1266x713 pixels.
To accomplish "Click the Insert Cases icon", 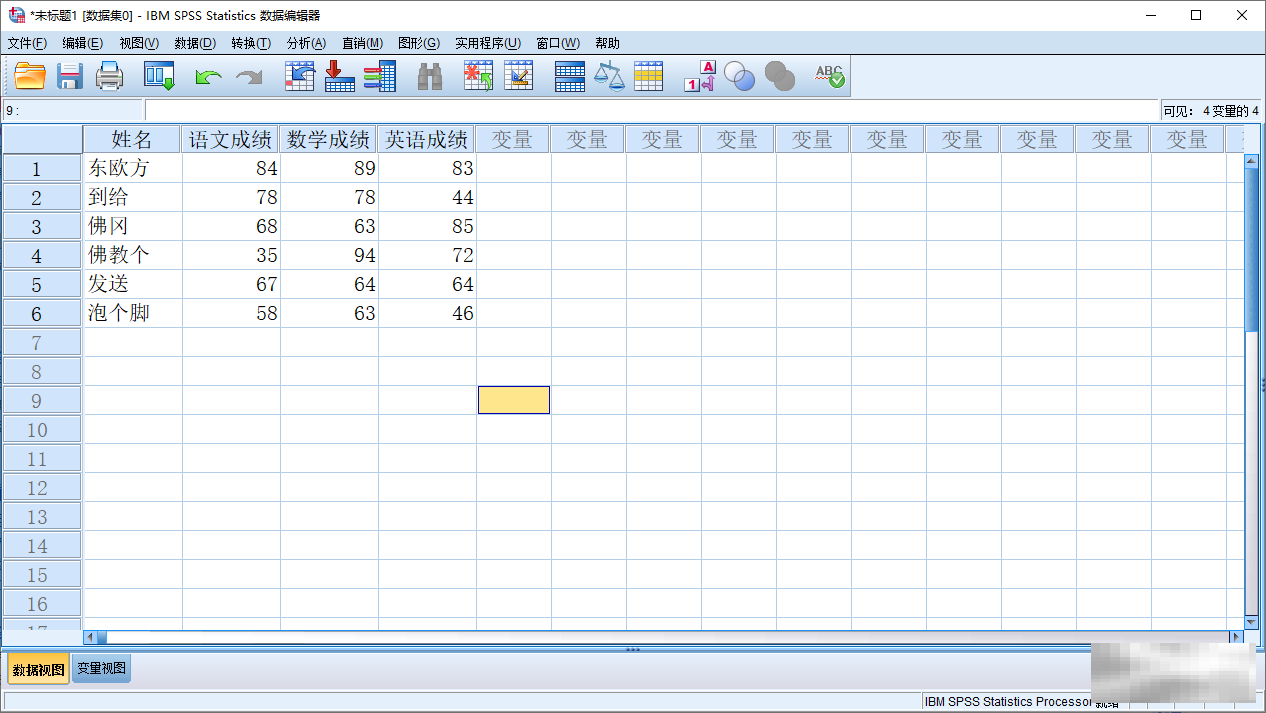I will click(x=479, y=76).
